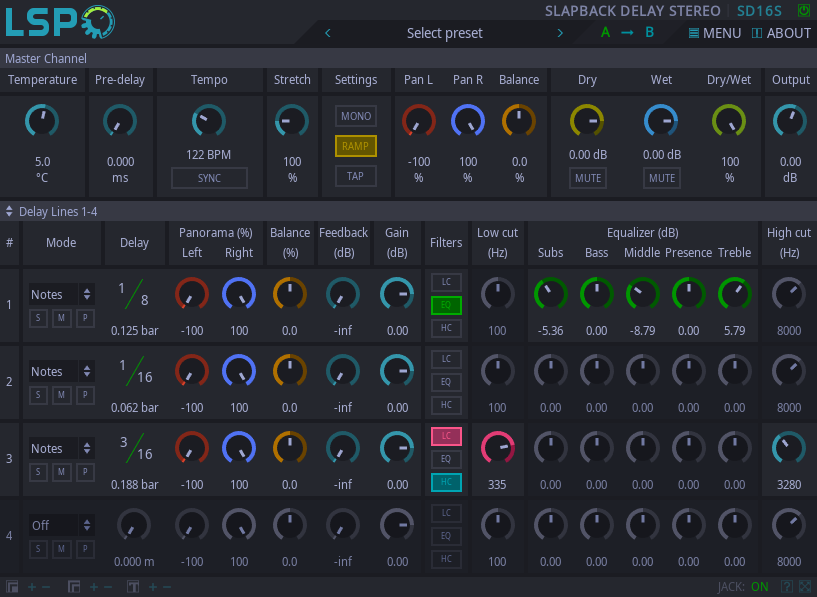Open help via the question mark icon
This screenshot has height=597, width=817.
787,587
